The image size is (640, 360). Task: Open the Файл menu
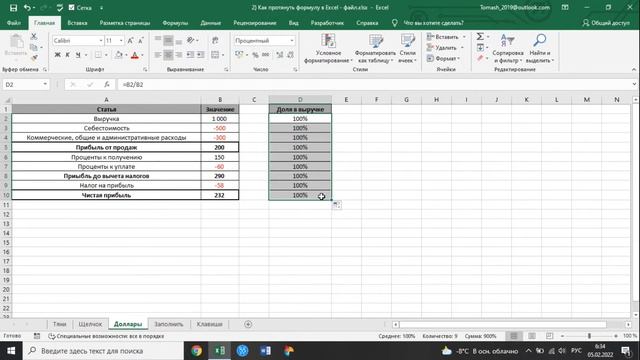pos(13,23)
